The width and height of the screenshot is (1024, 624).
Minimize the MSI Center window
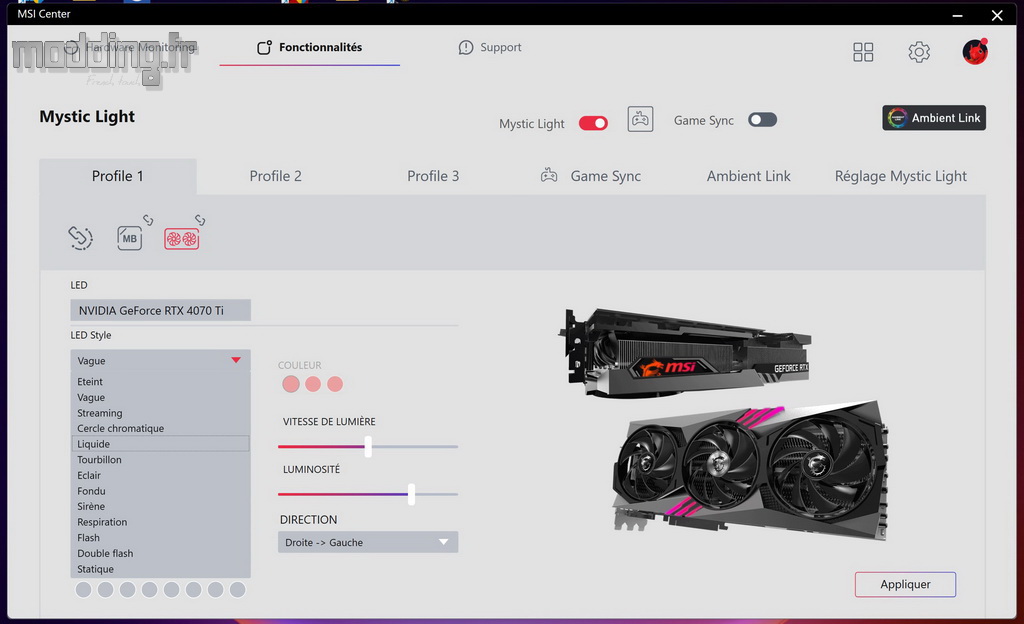[957, 15]
